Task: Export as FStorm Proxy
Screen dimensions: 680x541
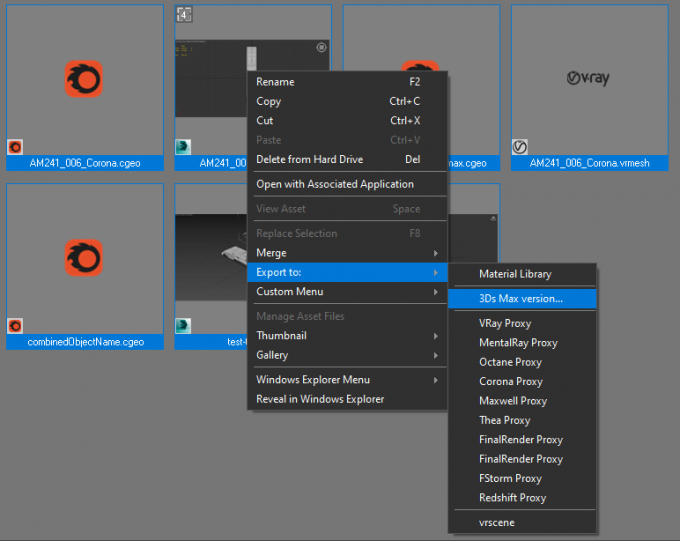Action: tap(522, 479)
